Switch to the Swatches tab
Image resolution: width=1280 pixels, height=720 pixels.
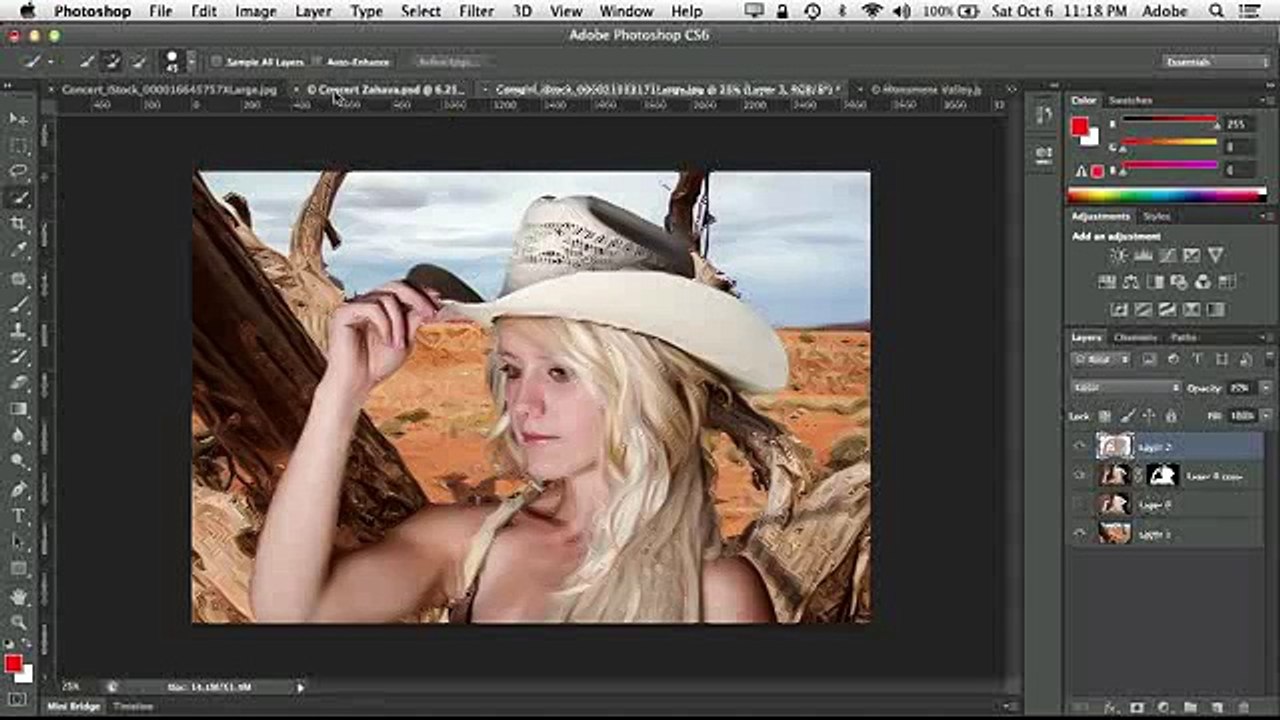tap(1130, 101)
